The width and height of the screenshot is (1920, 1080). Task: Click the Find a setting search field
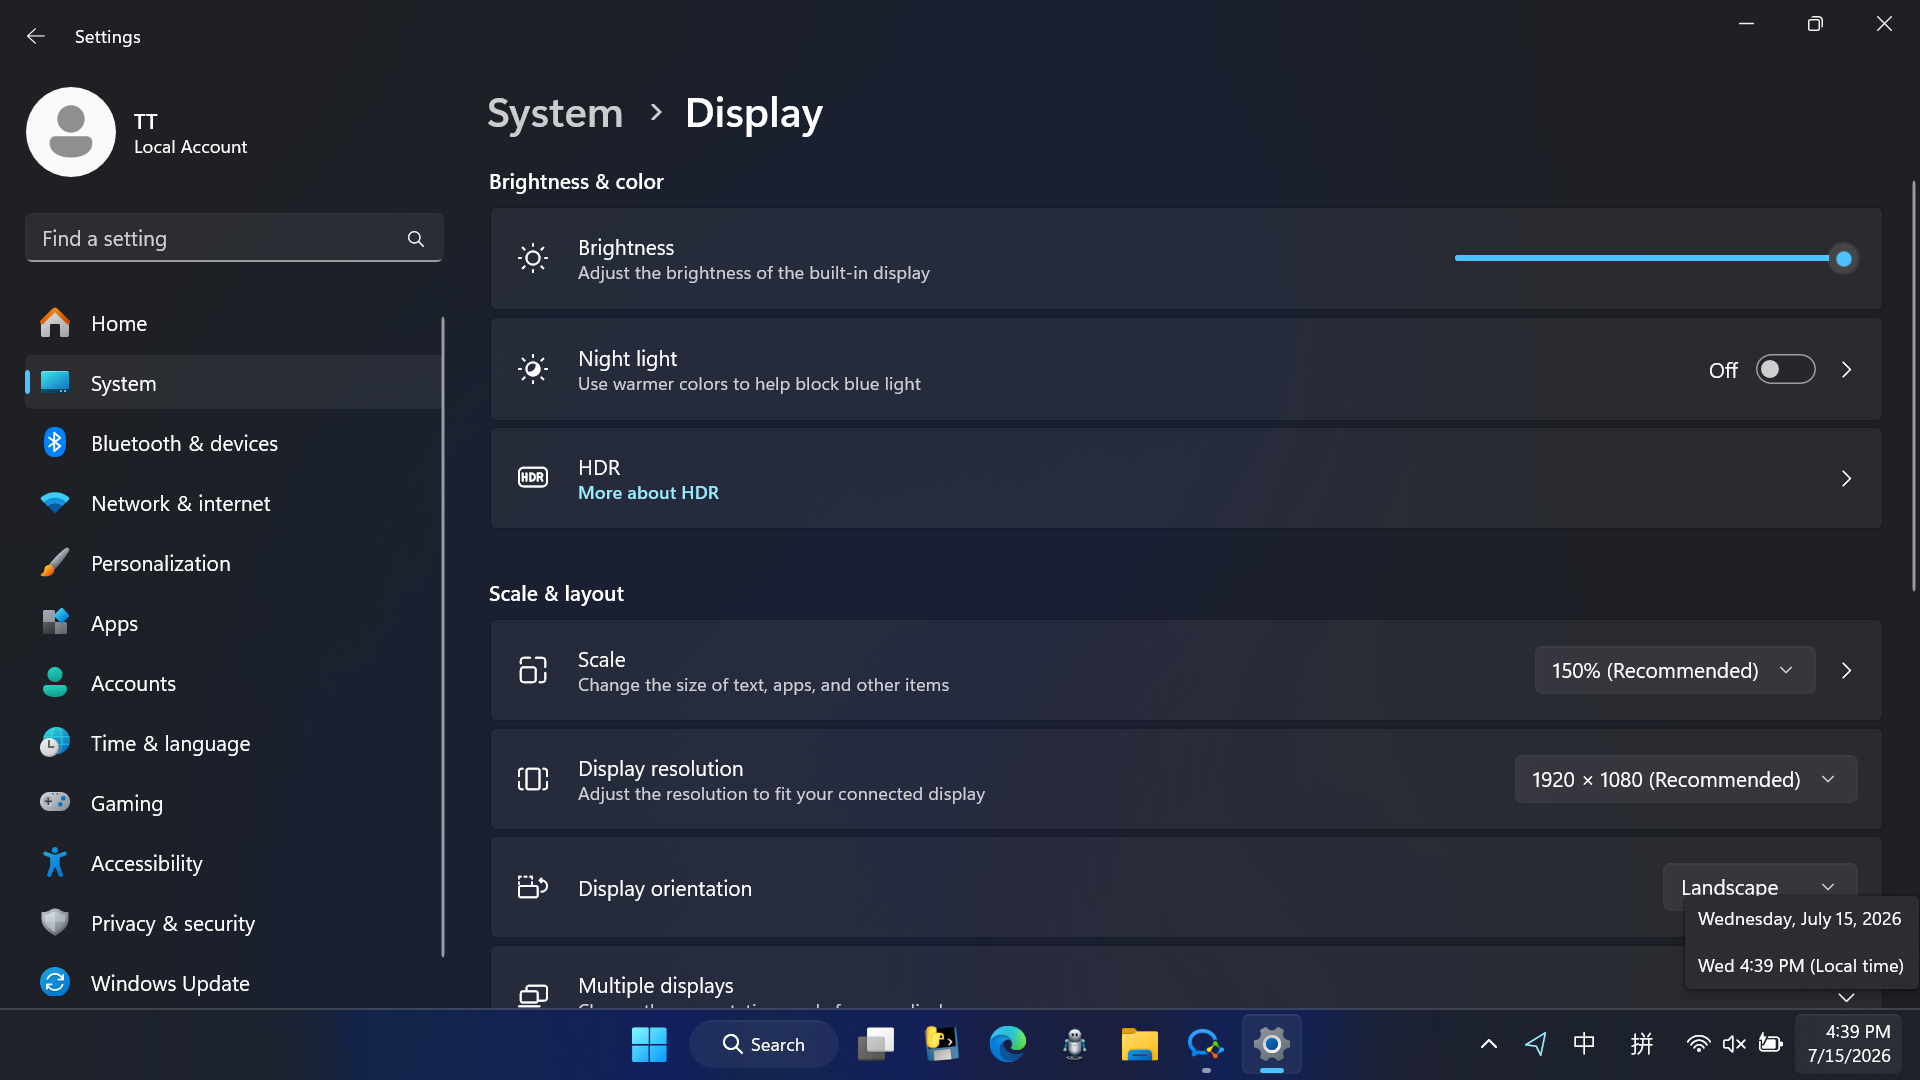[234, 238]
